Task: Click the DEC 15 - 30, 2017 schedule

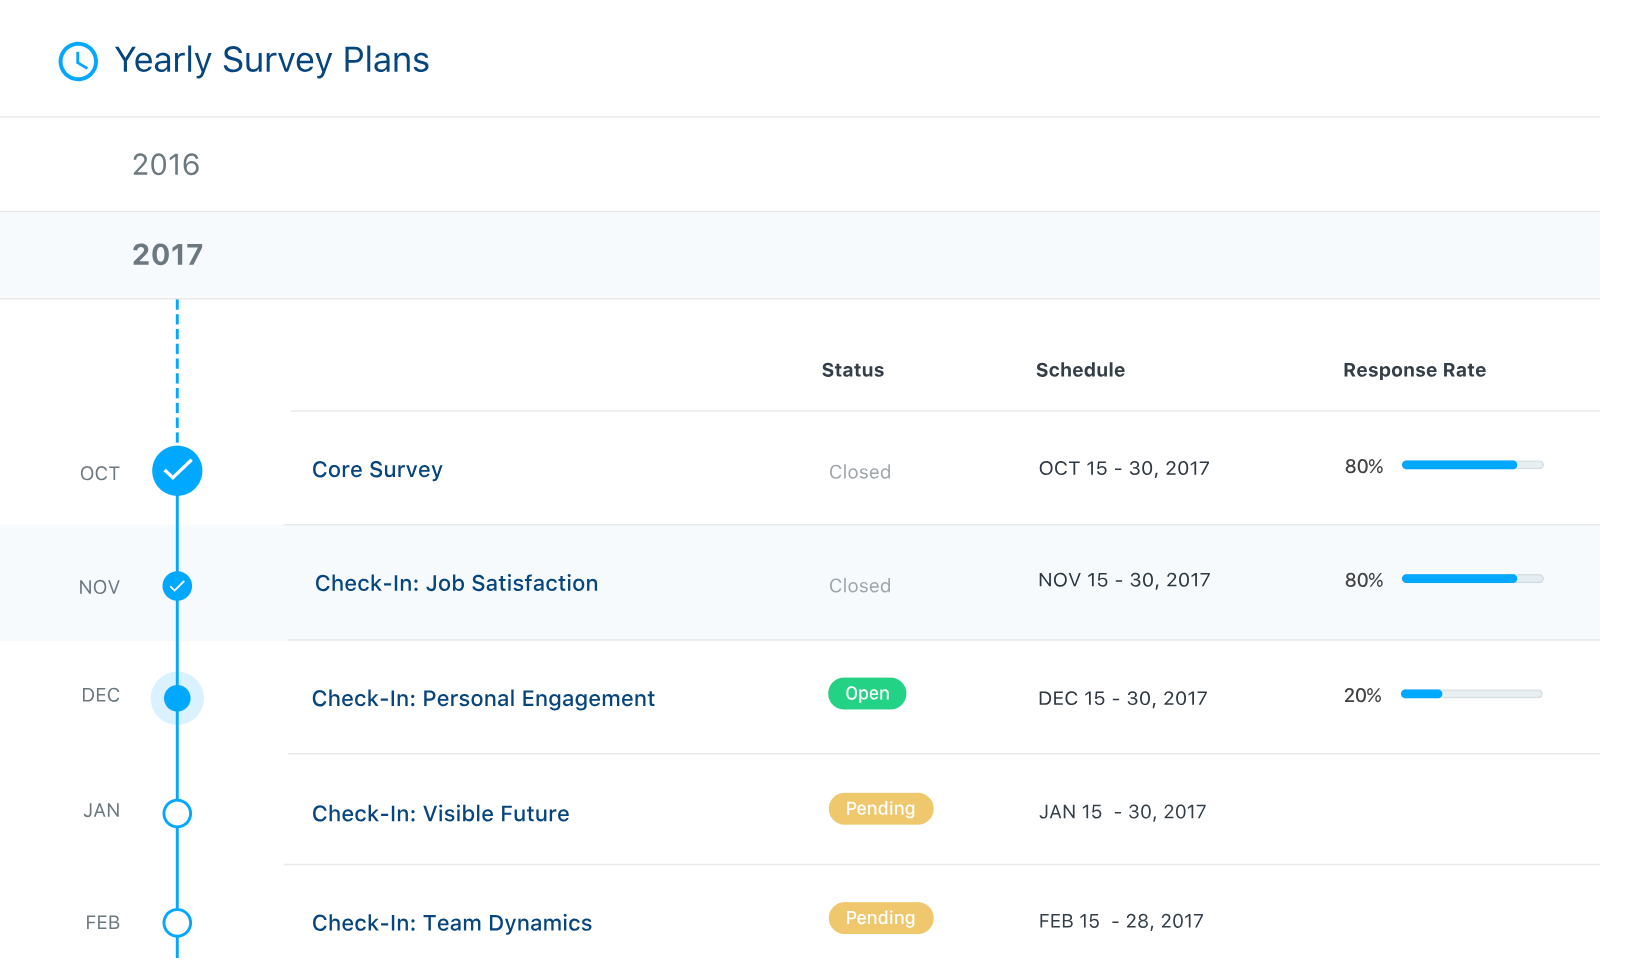Action: (x=1123, y=698)
